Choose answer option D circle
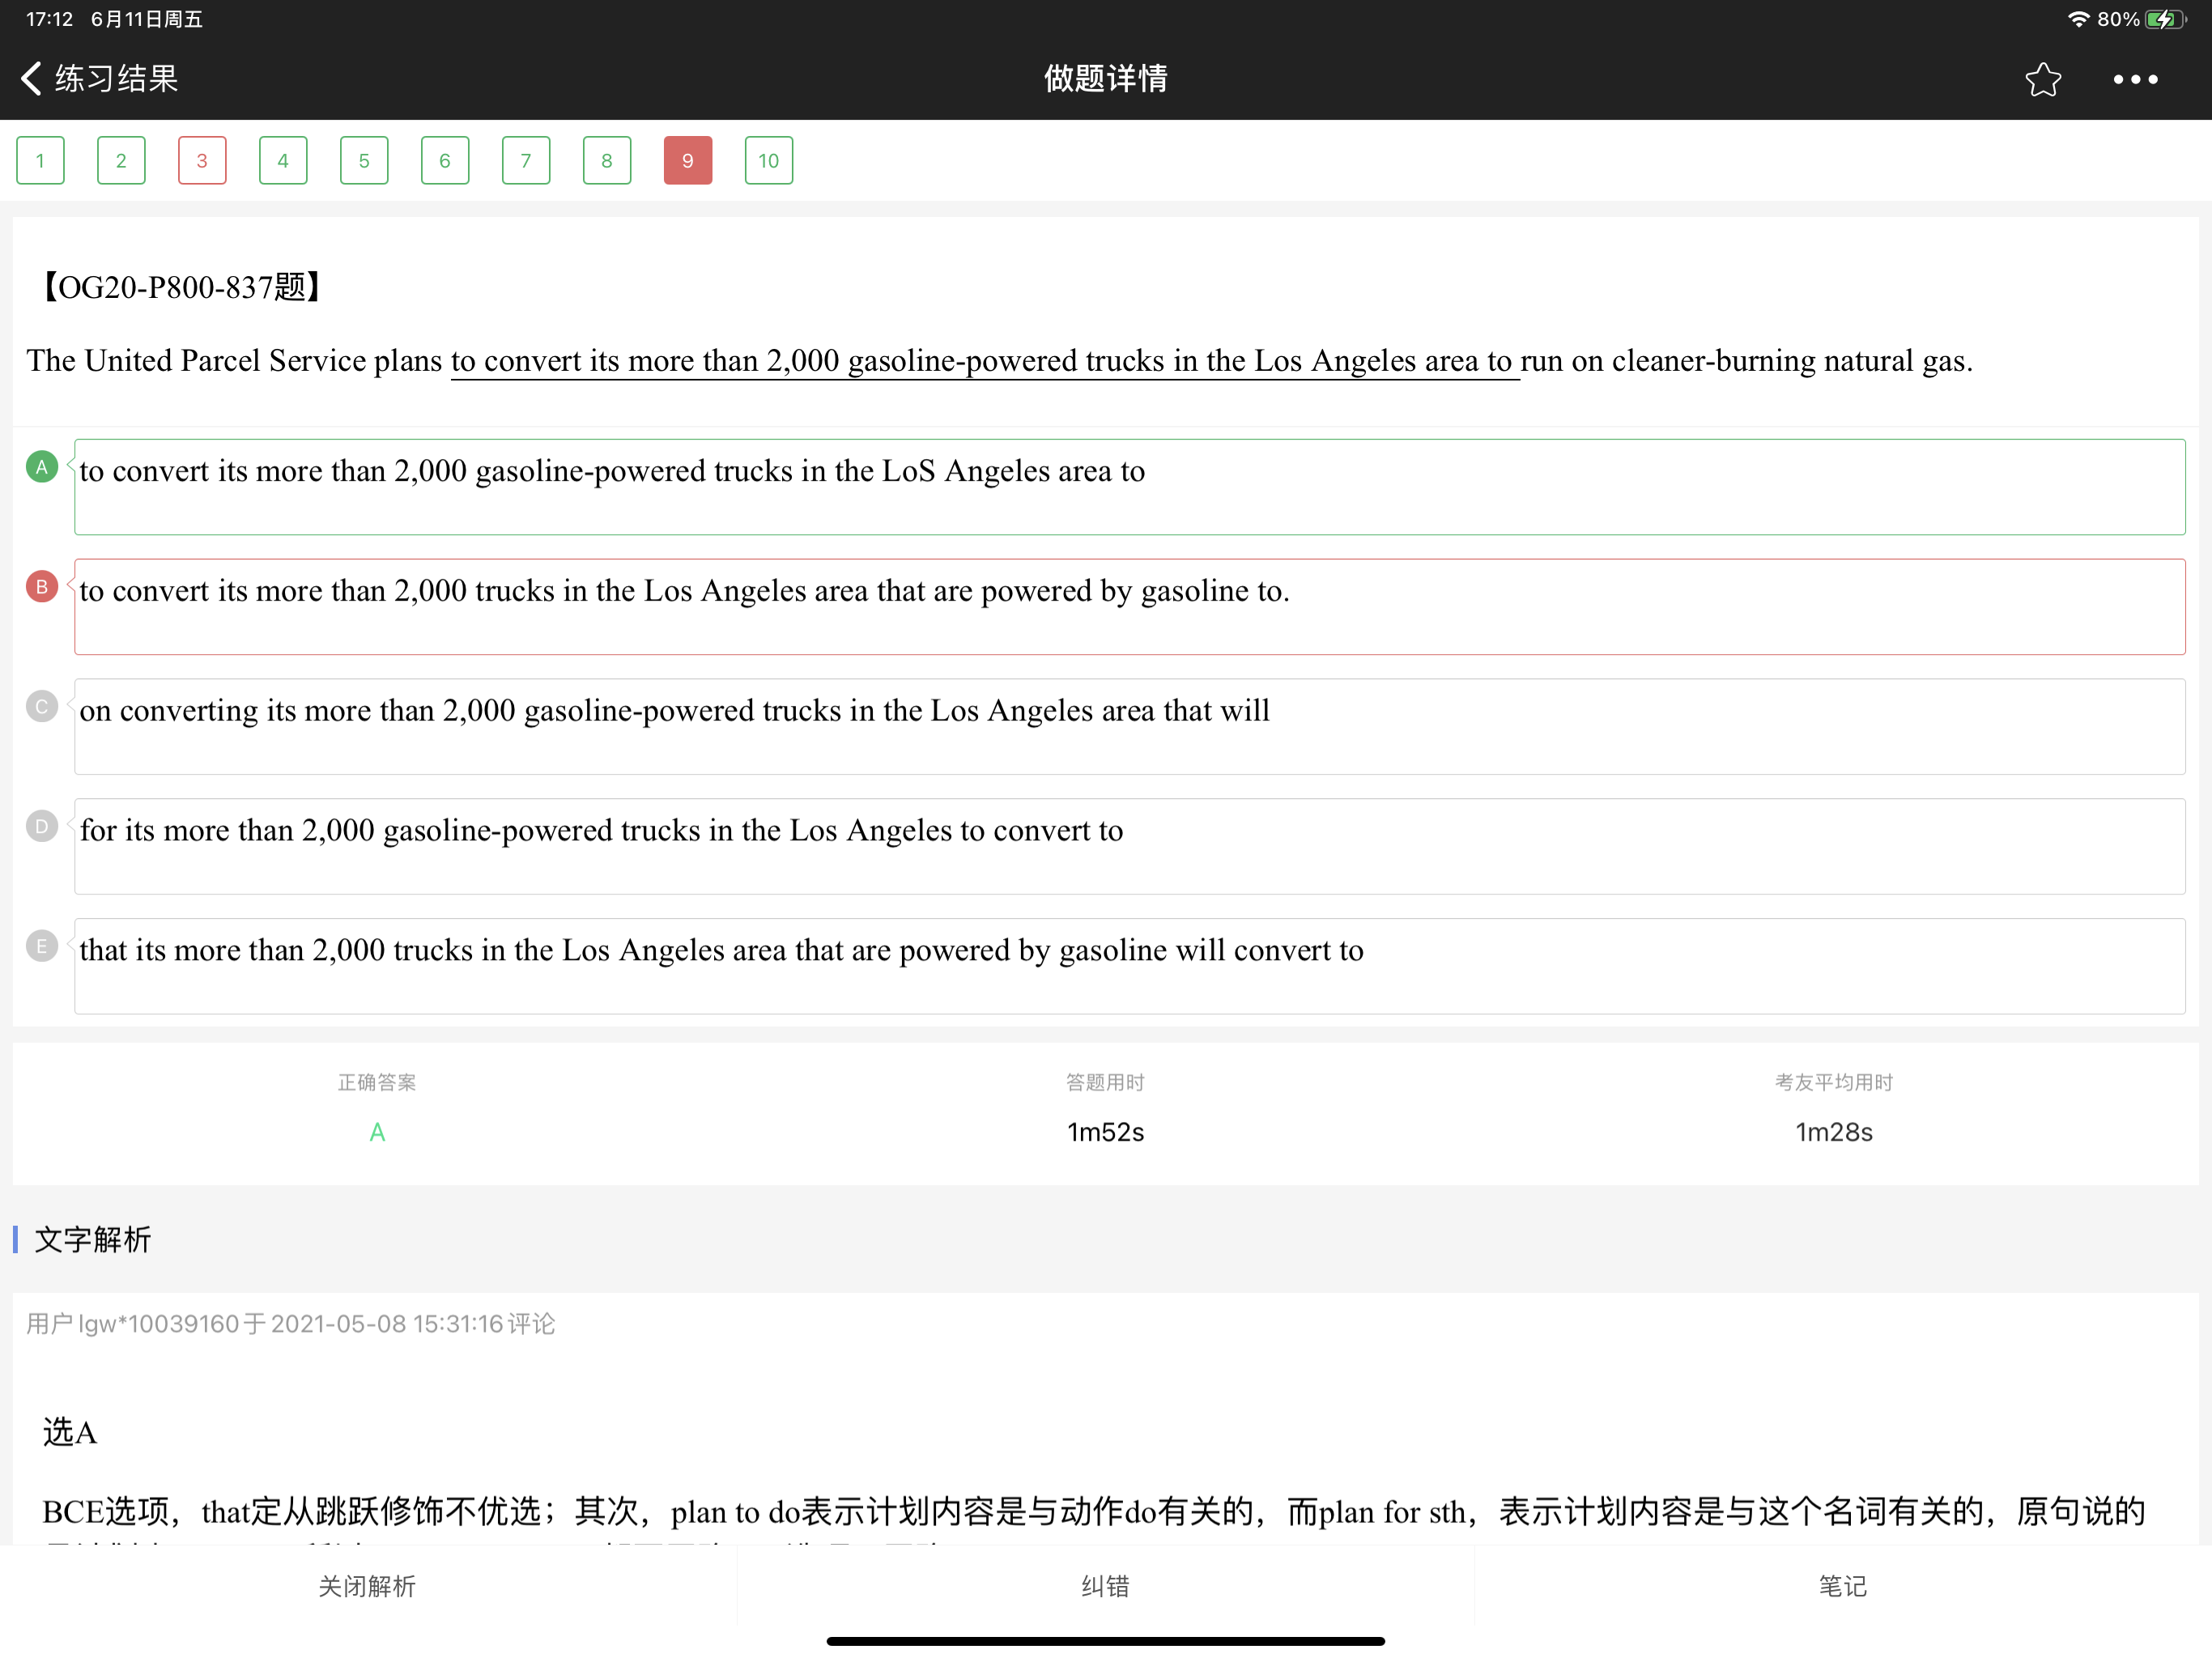Viewport: 2212px width, 1658px height. tap(41, 827)
